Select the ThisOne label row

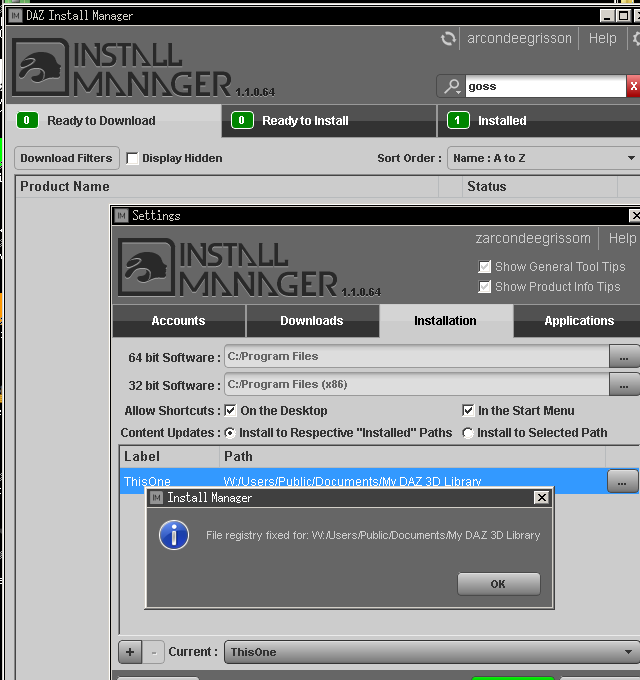[147, 481]
